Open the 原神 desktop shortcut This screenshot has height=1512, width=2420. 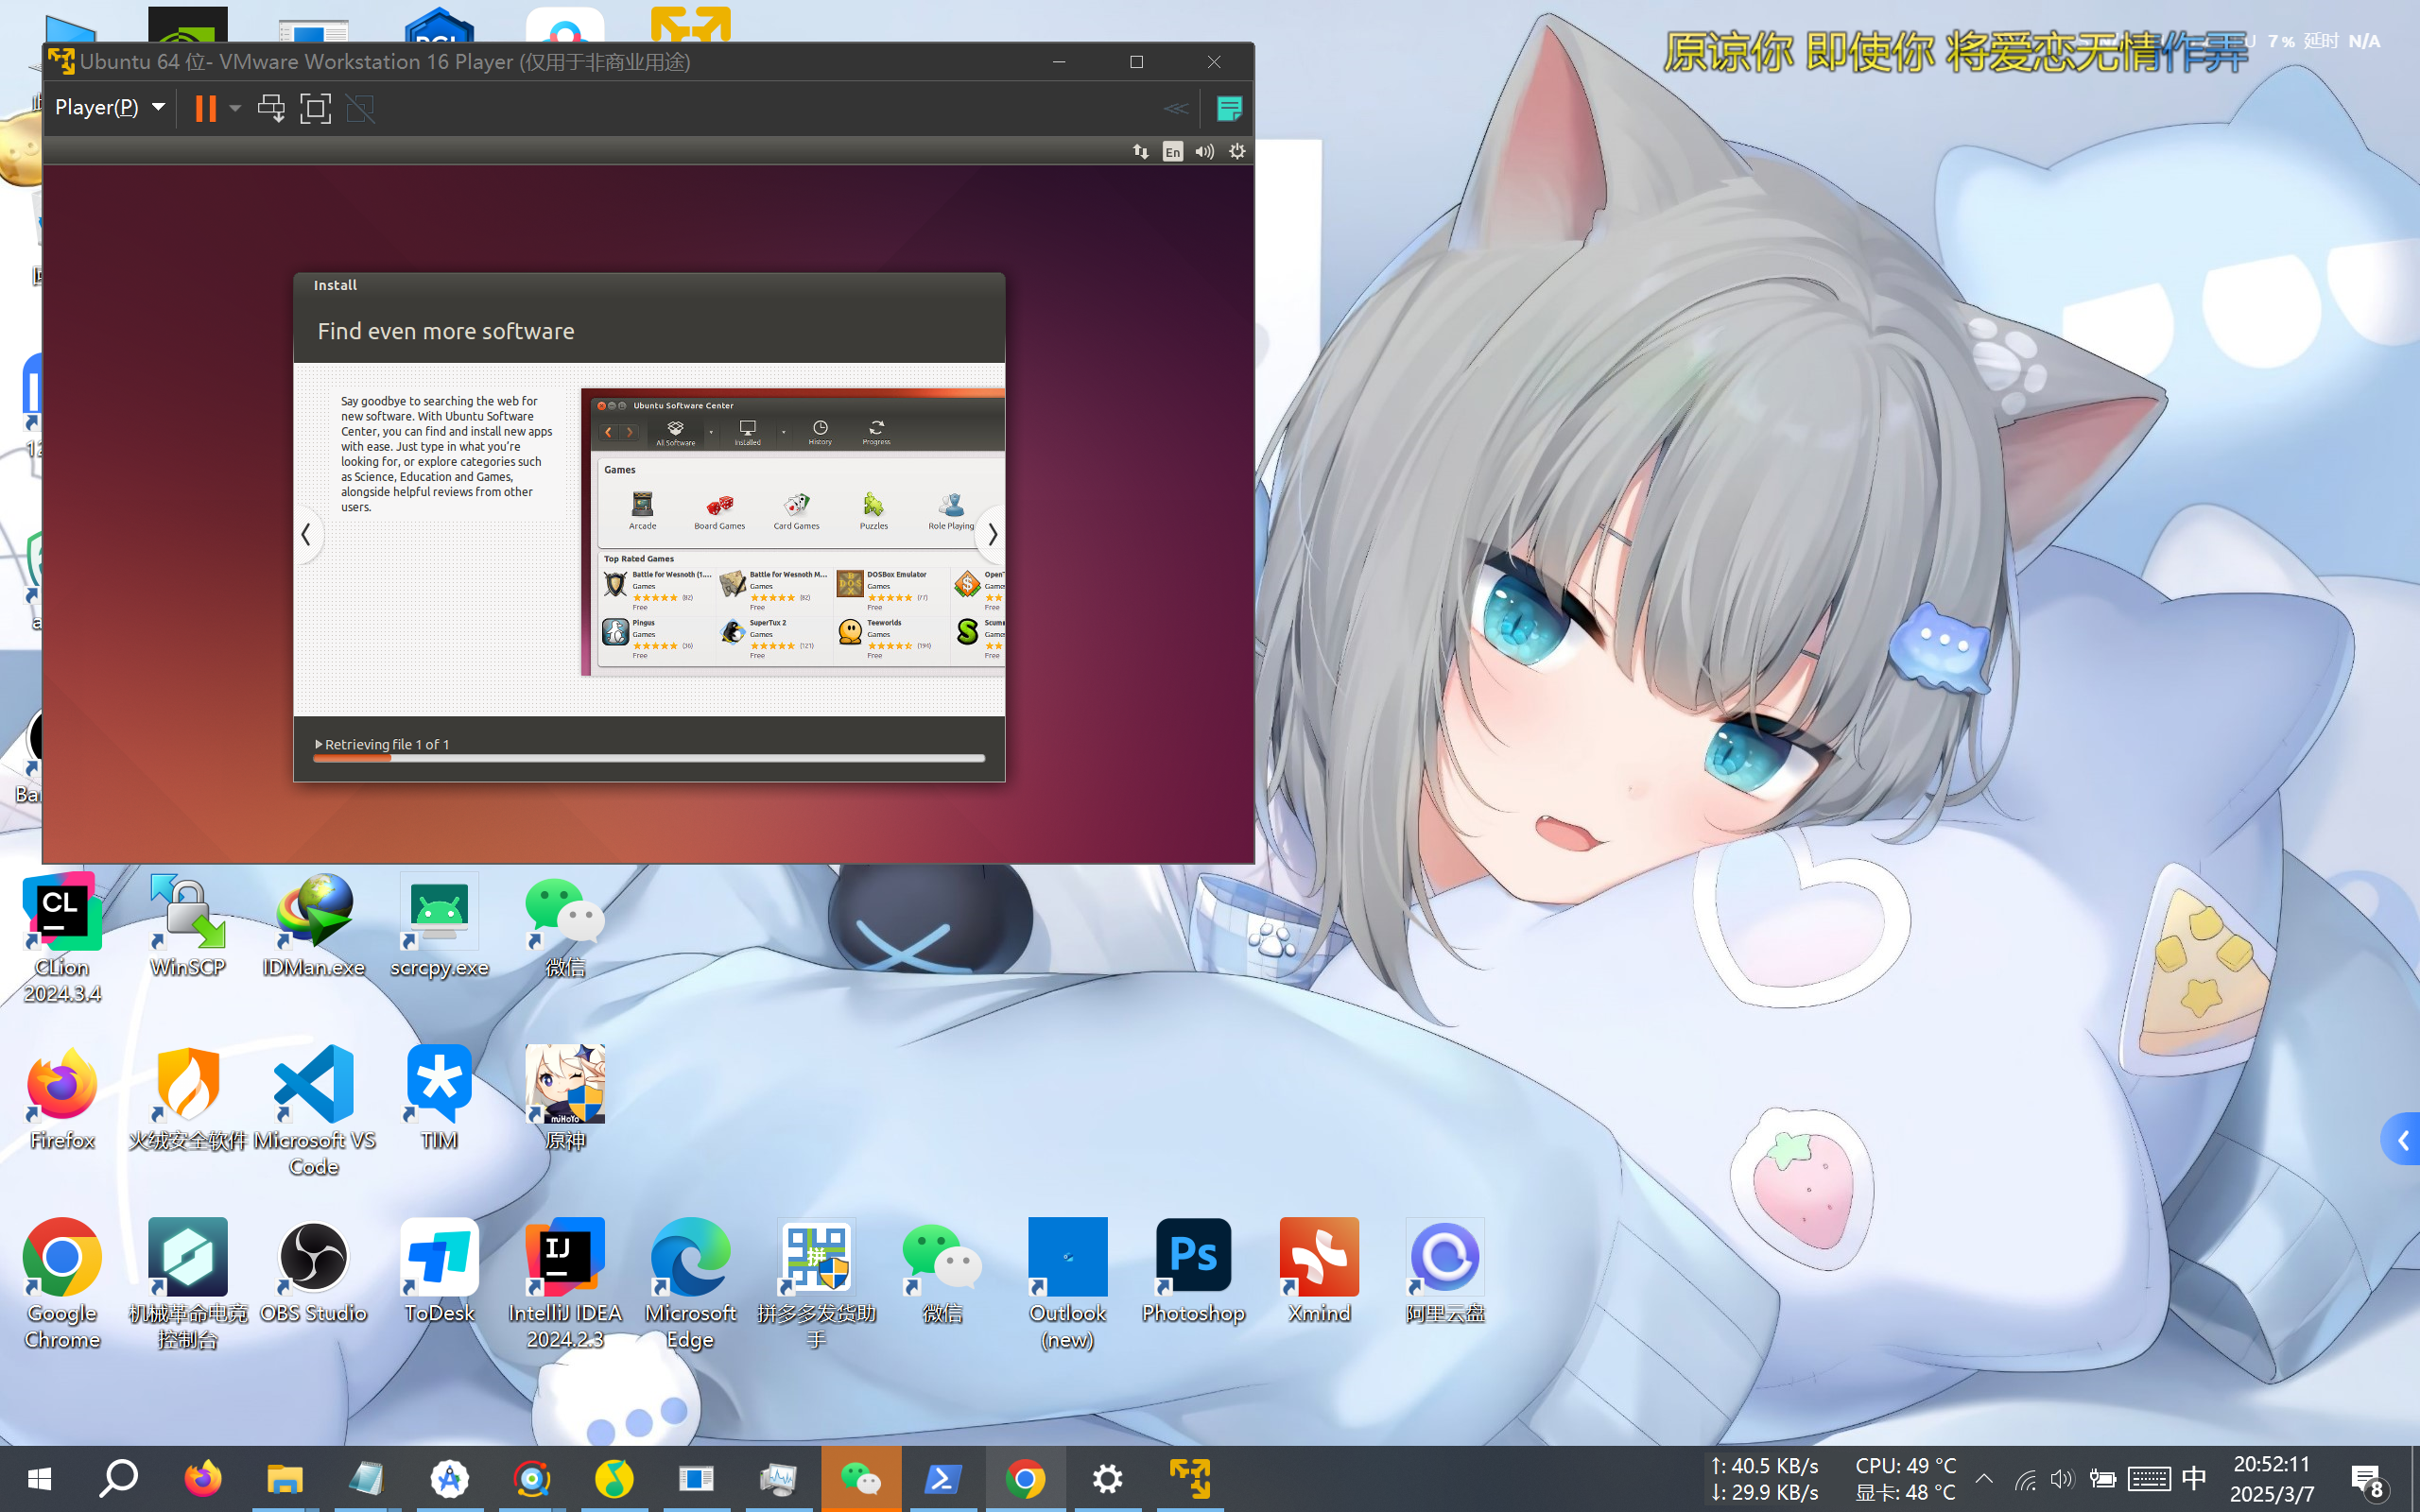565,1097
